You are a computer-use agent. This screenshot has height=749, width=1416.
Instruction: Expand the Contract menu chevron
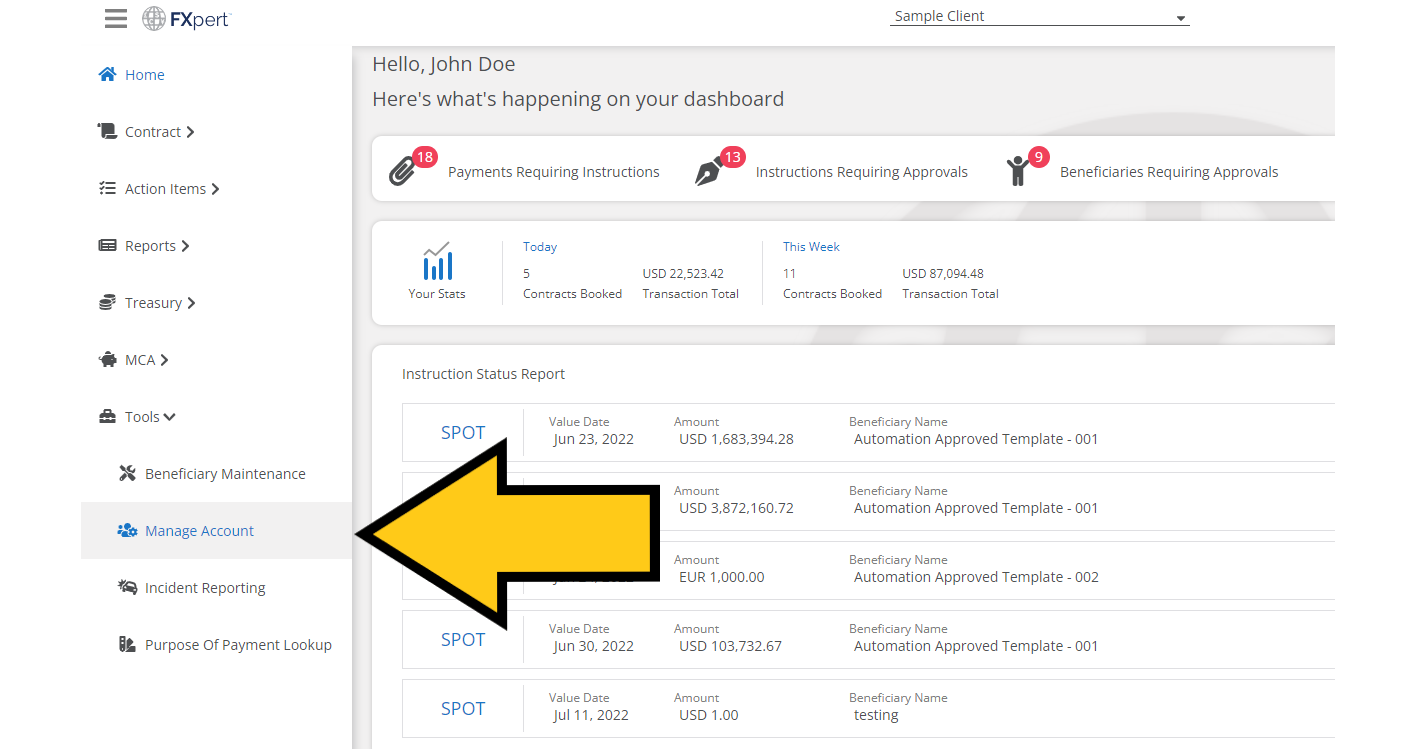tap(190, 132)
